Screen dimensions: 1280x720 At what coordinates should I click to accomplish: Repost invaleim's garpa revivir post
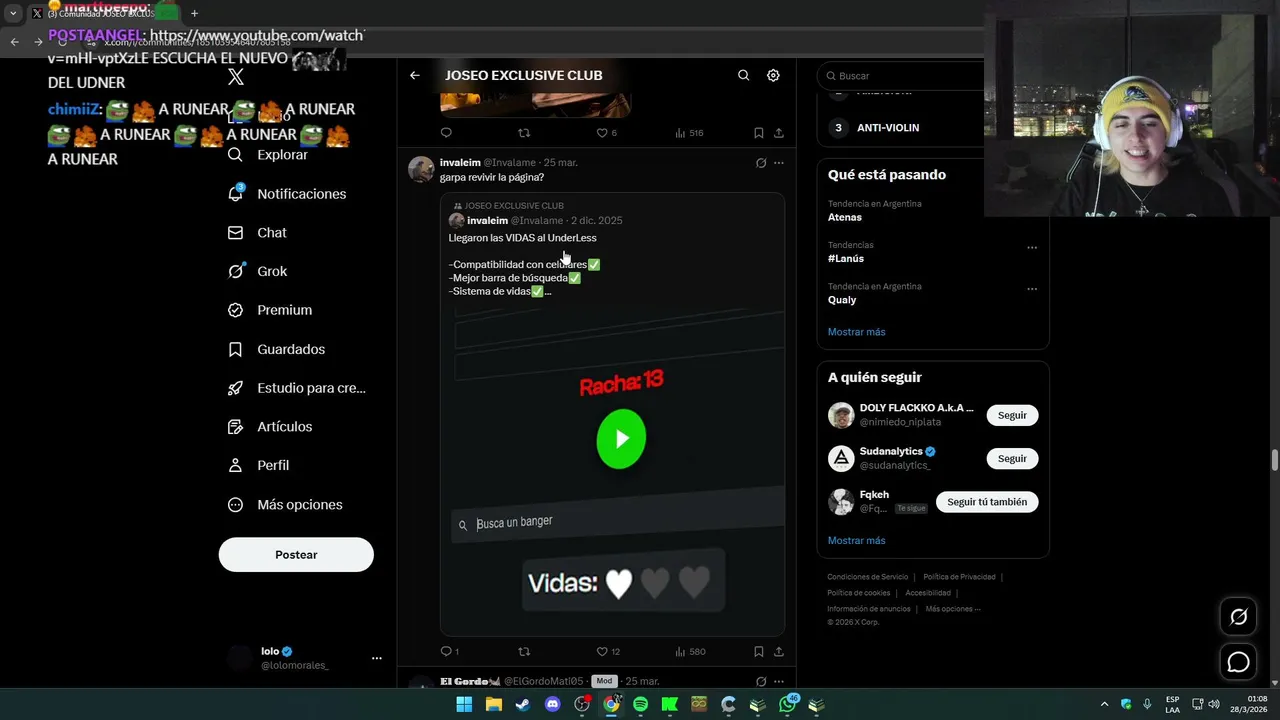524,652
